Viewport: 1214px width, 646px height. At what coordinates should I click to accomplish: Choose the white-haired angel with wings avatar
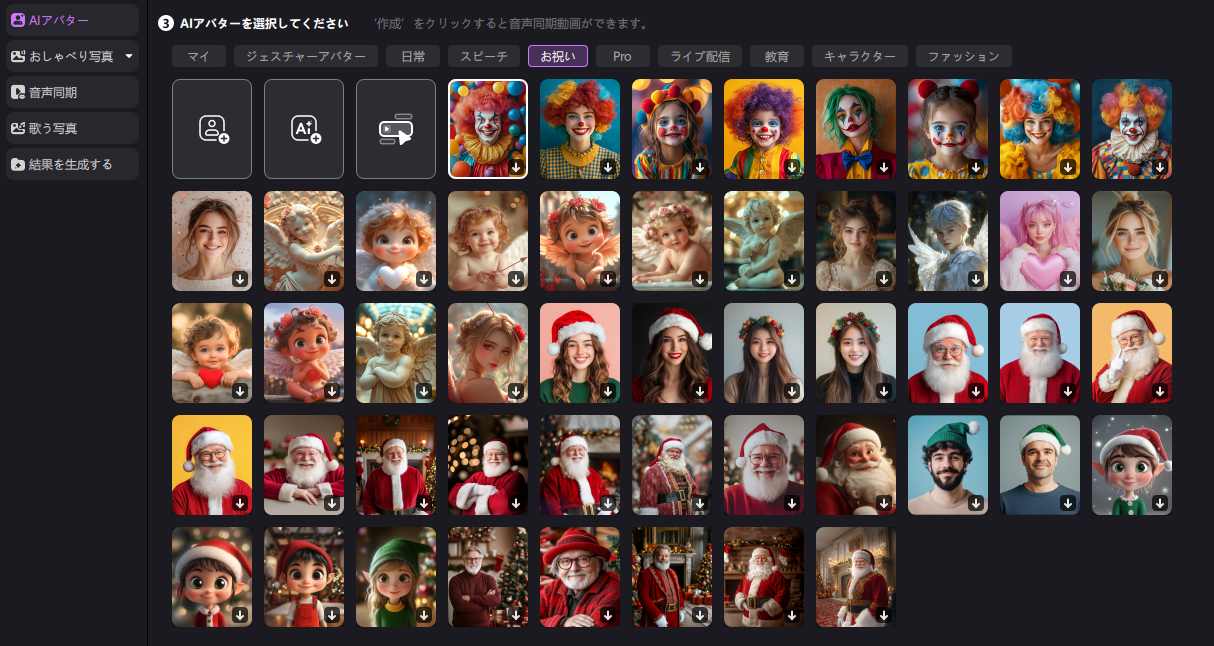tap(947, 240)
